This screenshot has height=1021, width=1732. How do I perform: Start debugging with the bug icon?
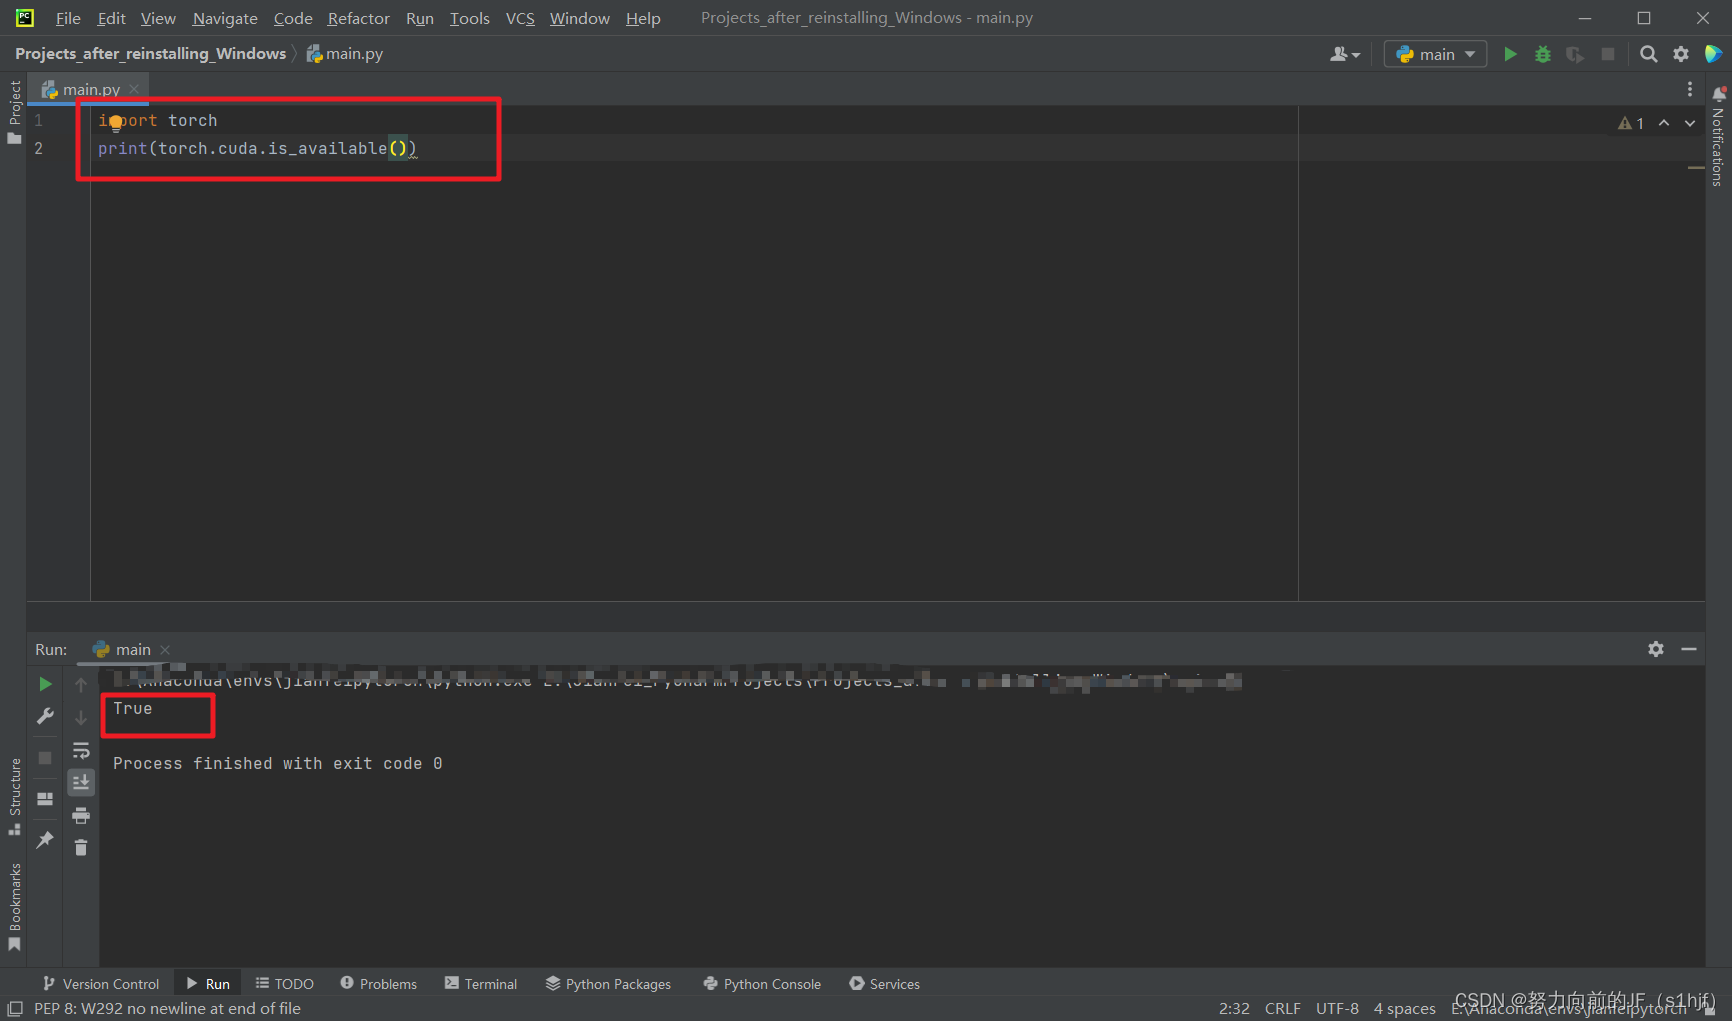click(1543, 54)
